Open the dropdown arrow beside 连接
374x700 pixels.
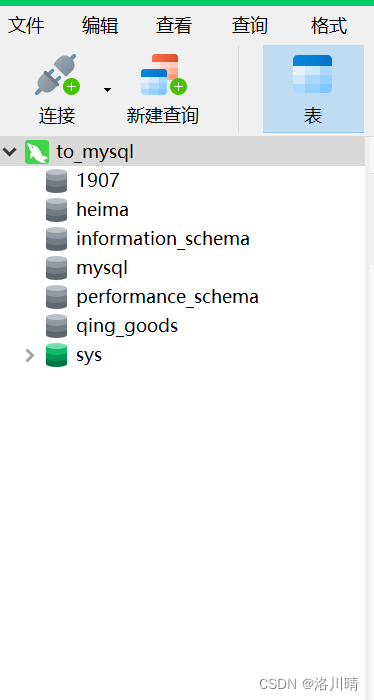click(107, 90)
